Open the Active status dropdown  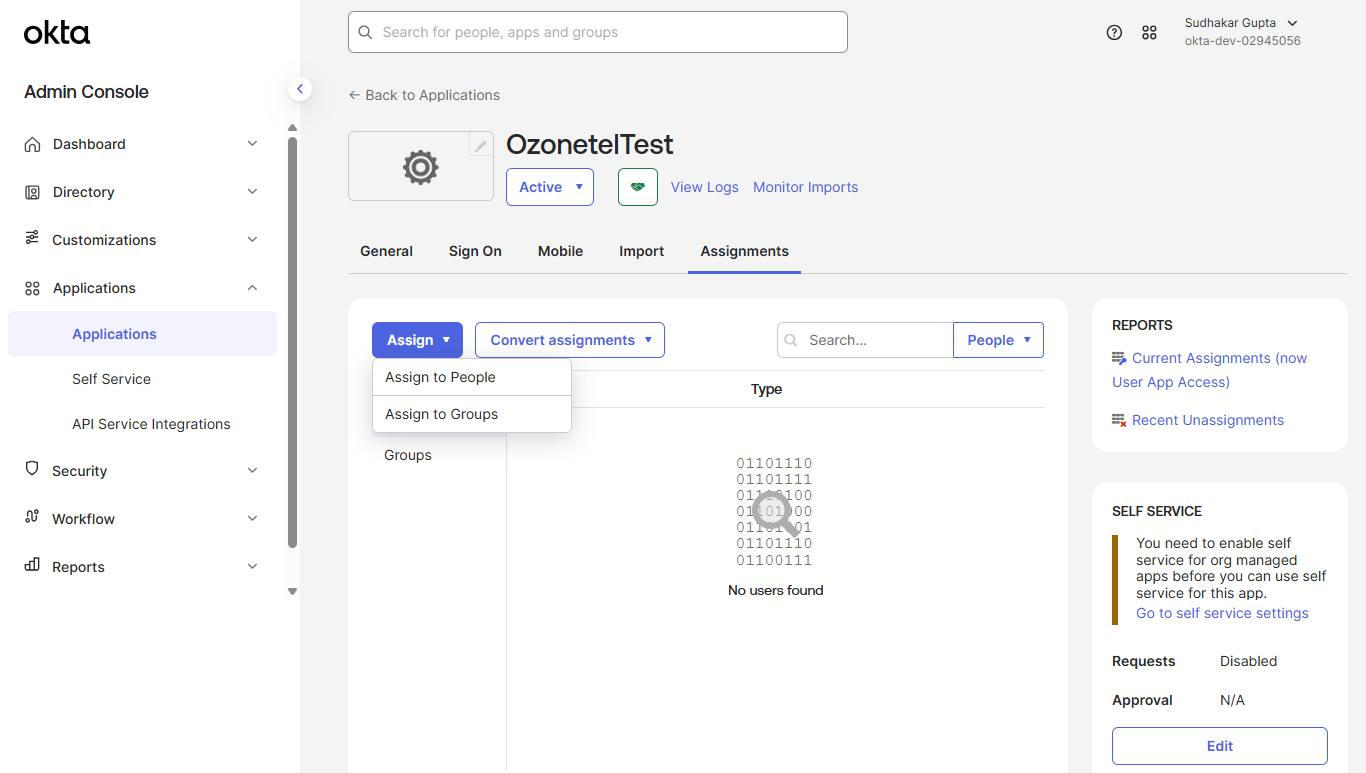click(x=550, y=187)
